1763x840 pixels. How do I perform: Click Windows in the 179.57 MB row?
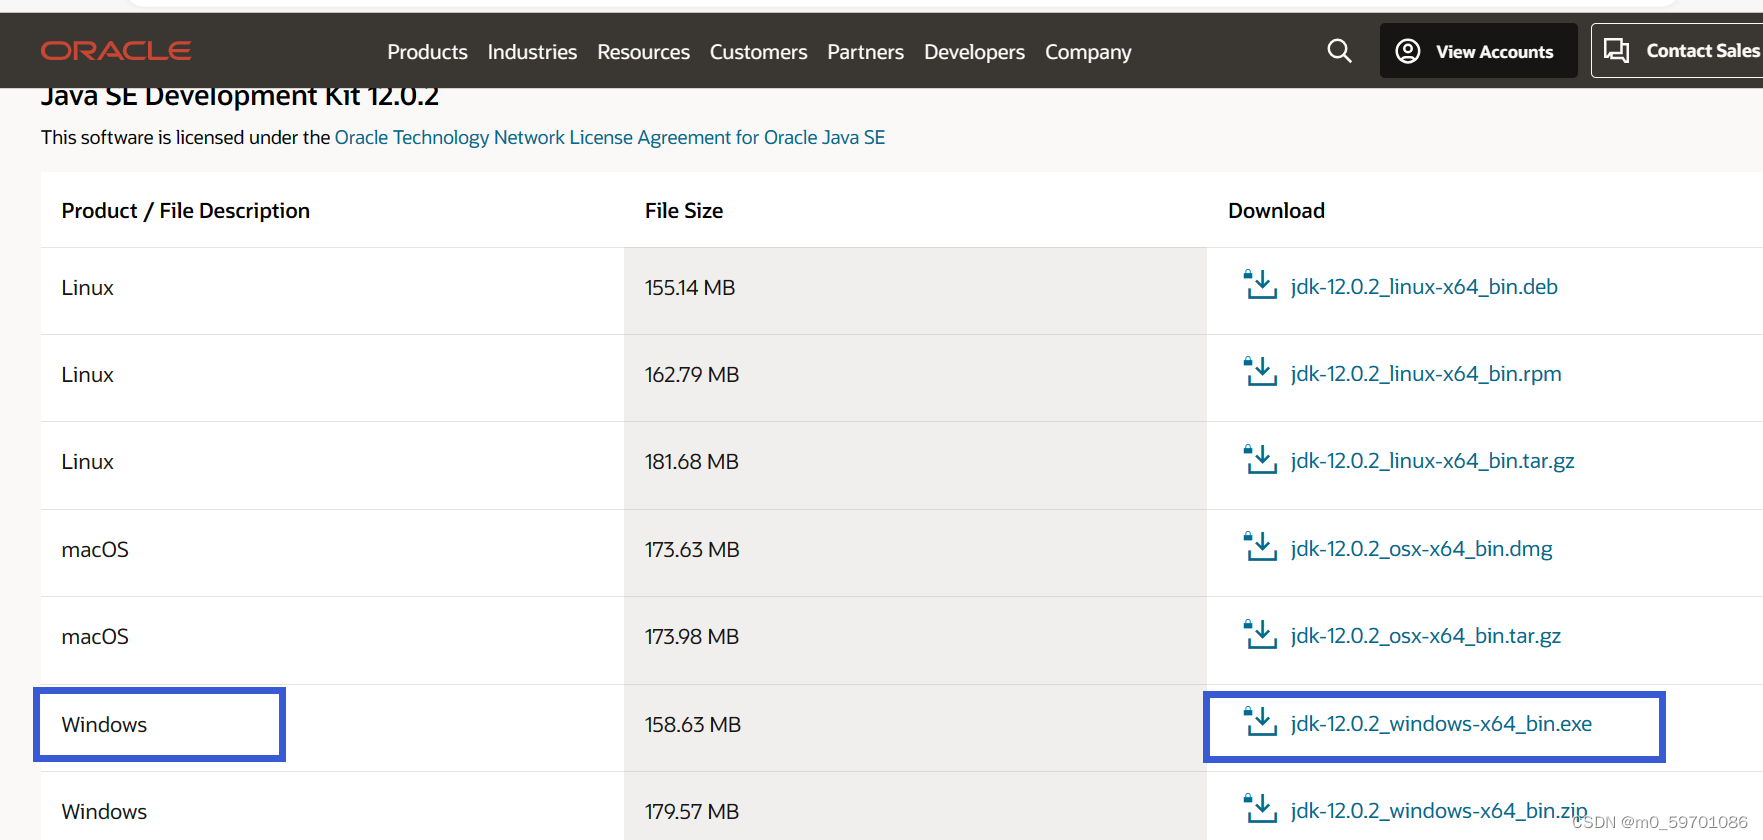click(x=104, y=812)
